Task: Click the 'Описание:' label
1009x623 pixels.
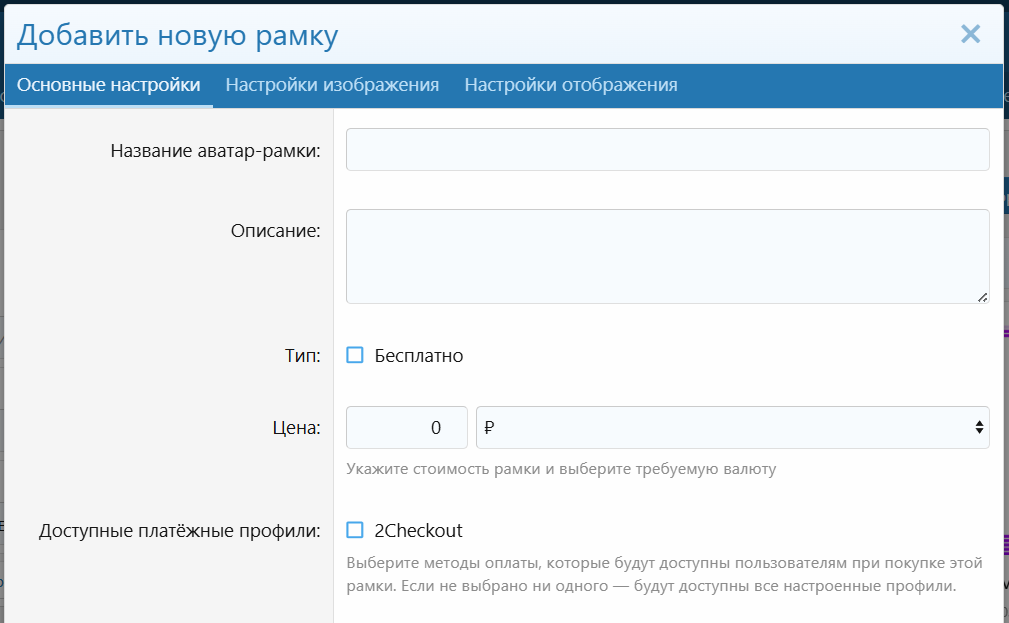Action: coord(275,230)
